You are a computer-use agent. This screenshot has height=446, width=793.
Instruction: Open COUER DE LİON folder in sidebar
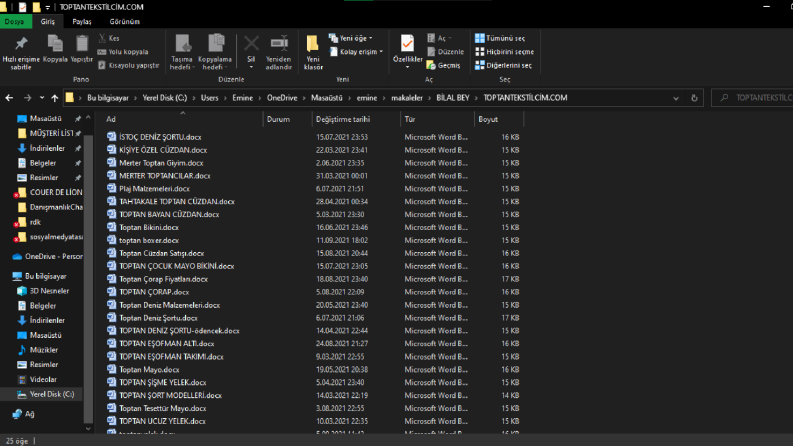(56, 192)
